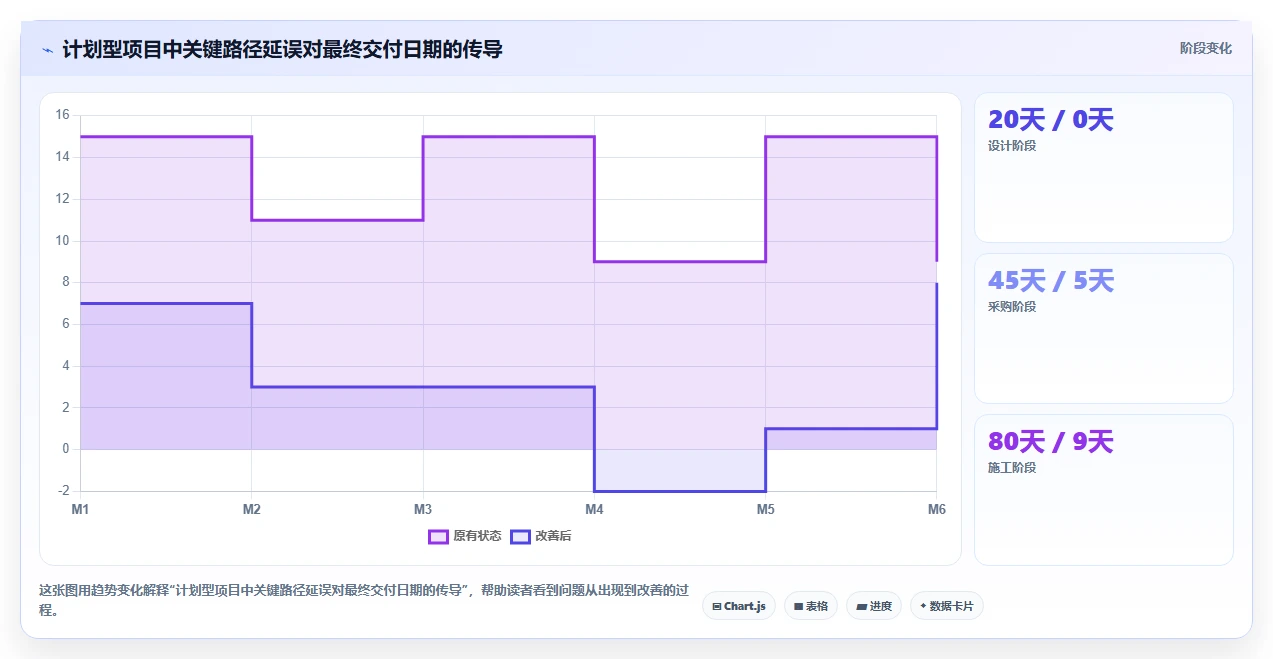Click the M5 x-axis label
1273x659 pixels.
tap(765, 510)
